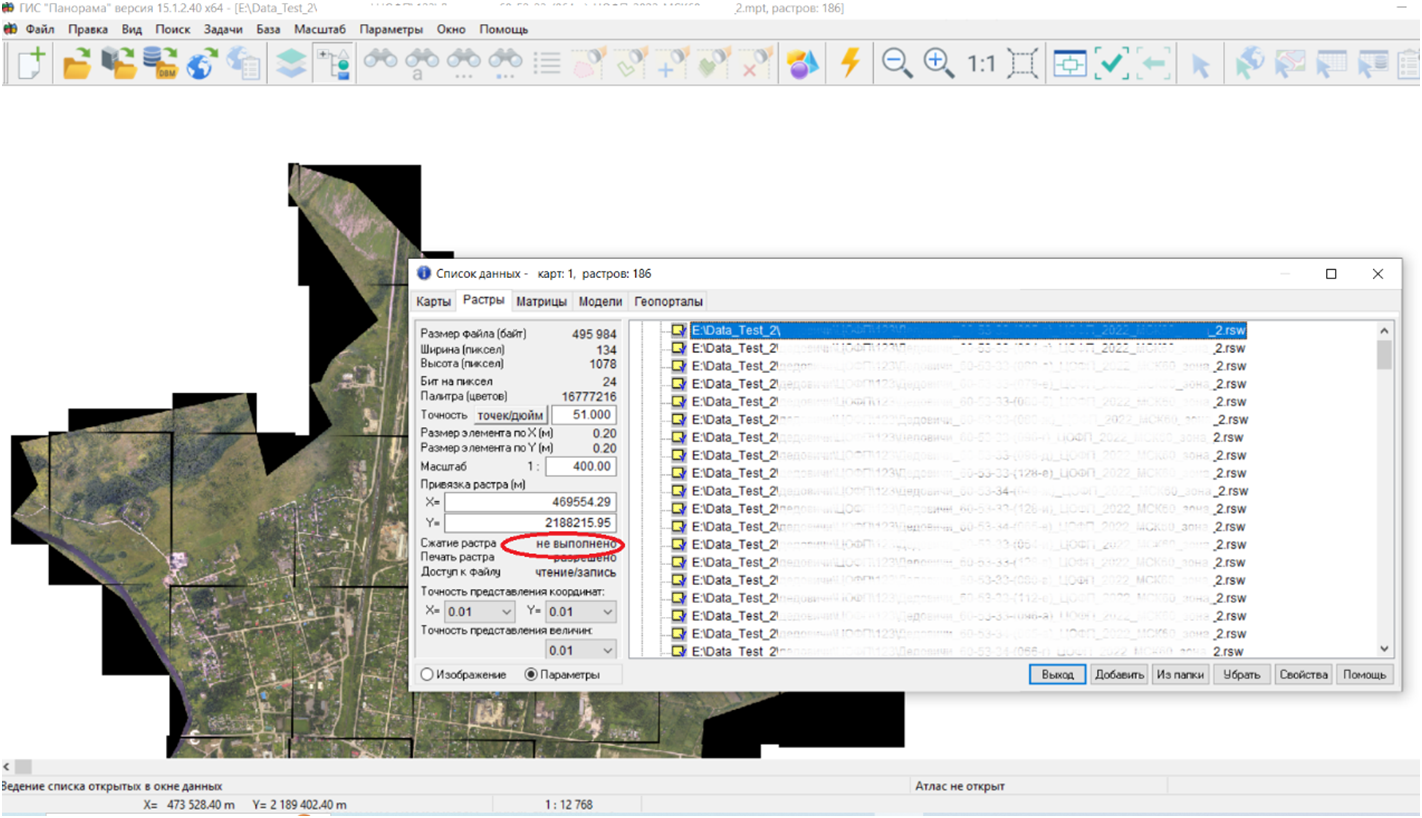The width and height of the screenshot is (1422, 818).
Task: Open the X coordinate precision dropdown
Action: [x=505, y=611]
